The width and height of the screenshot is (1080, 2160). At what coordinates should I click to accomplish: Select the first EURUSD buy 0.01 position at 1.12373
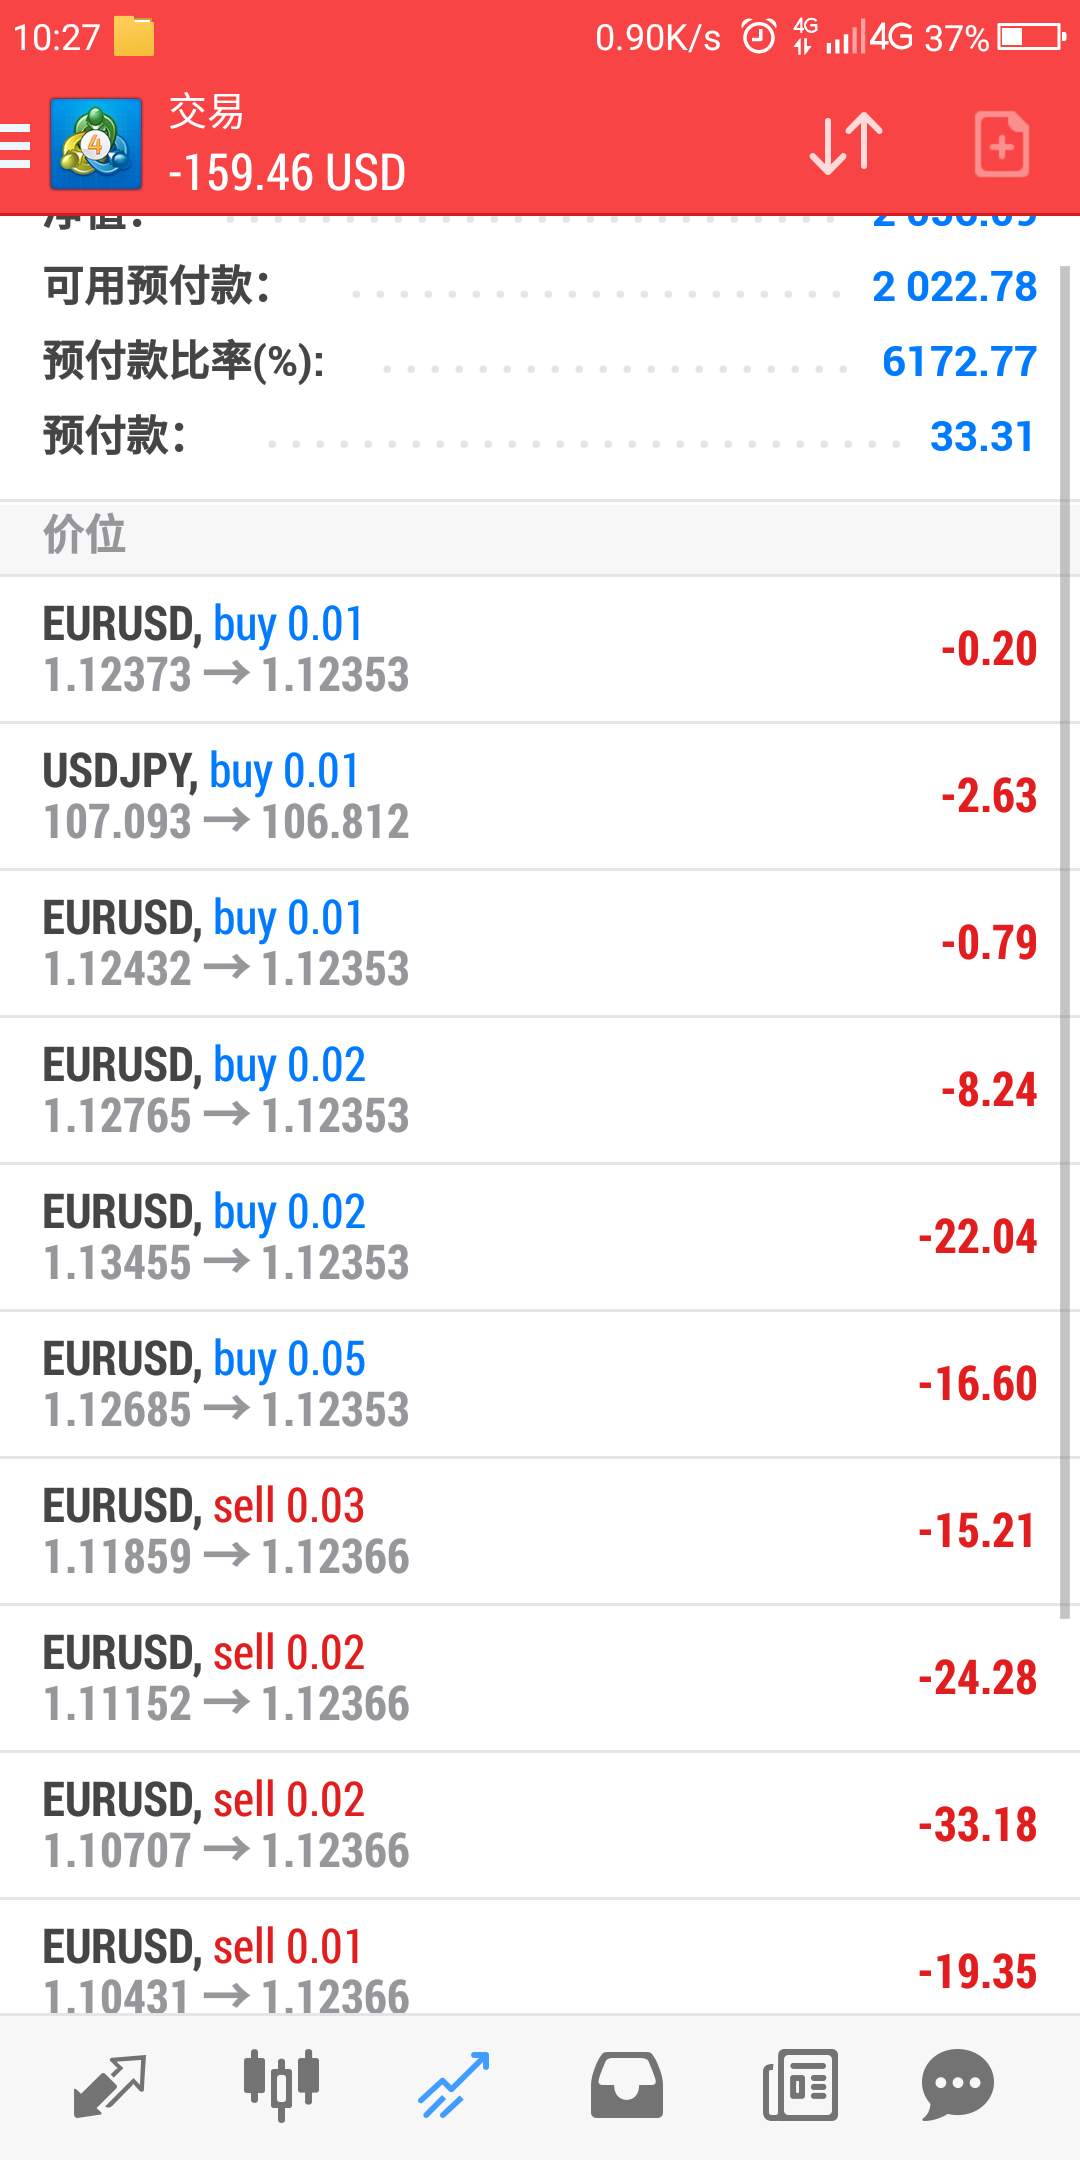coord(530,649)
